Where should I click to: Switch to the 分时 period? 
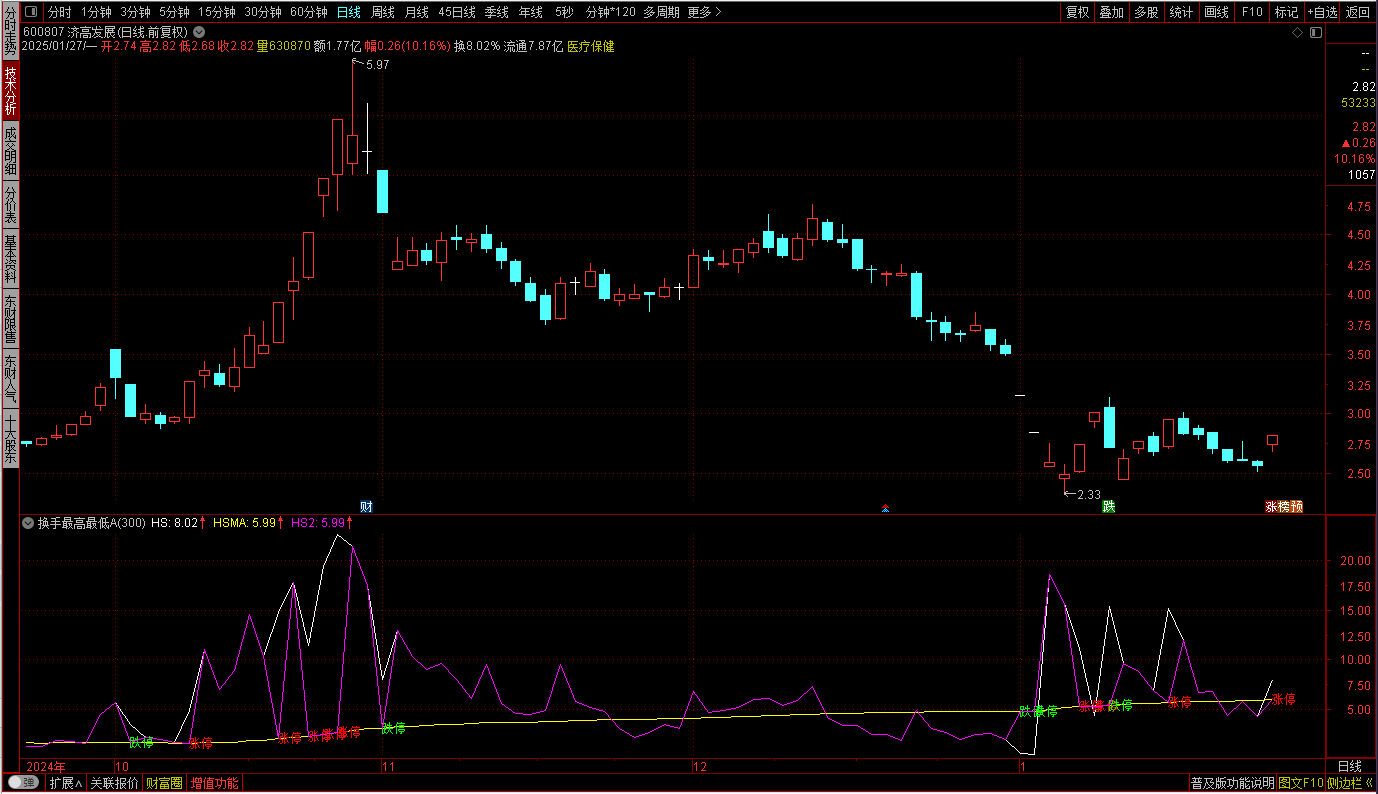tap(59, 12)
